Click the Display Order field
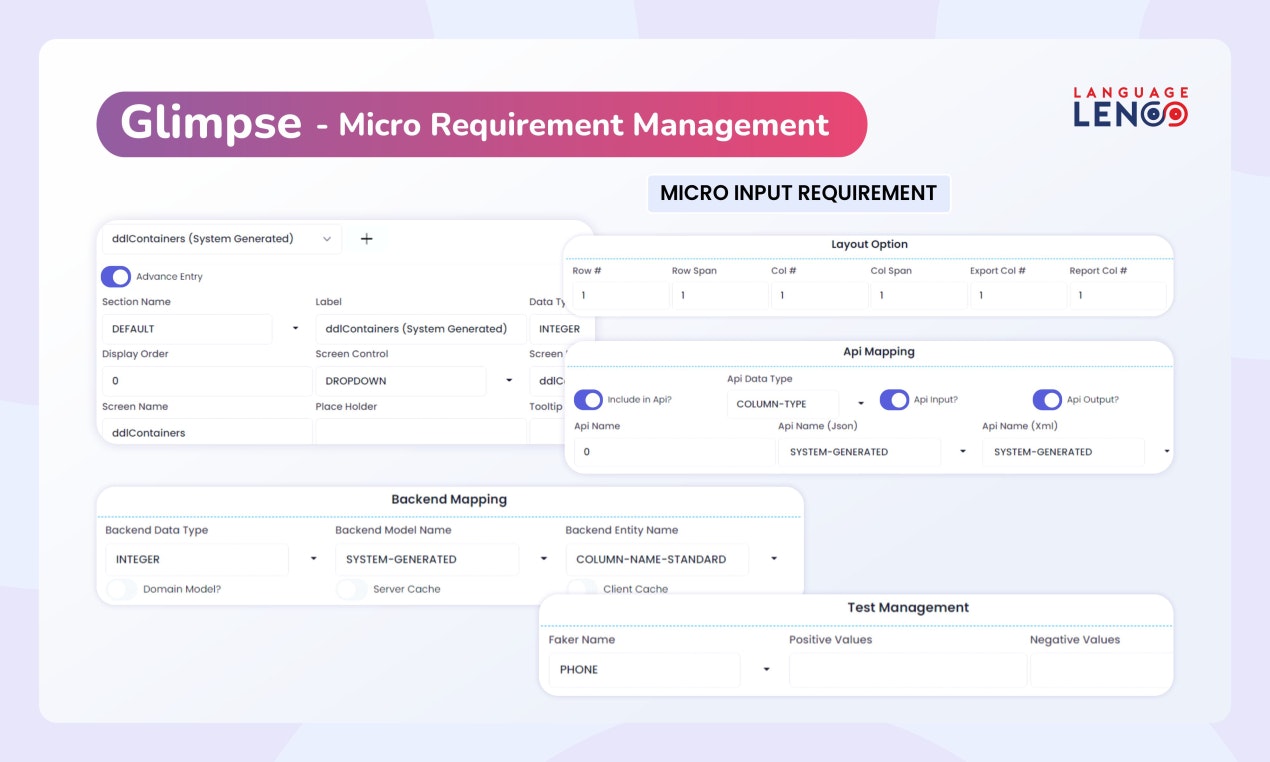 click(207, 381)
